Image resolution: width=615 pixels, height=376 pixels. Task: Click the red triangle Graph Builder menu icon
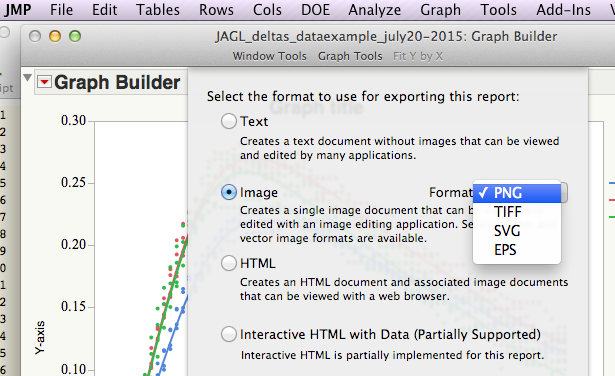point(44,82)
